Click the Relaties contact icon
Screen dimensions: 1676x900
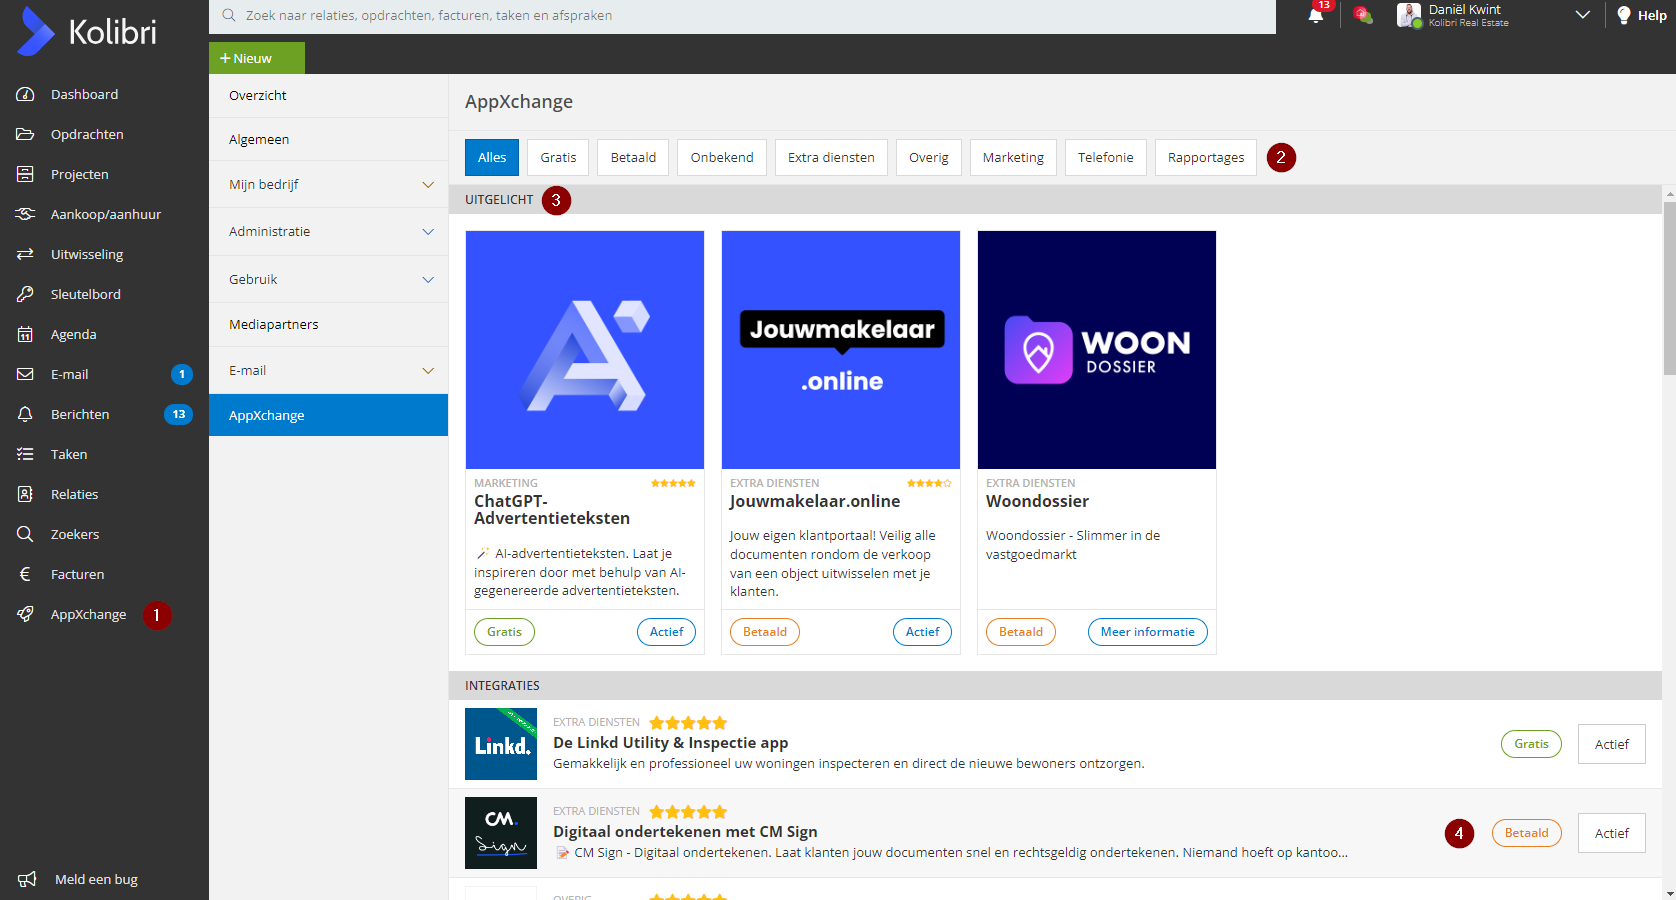[26, 494]
